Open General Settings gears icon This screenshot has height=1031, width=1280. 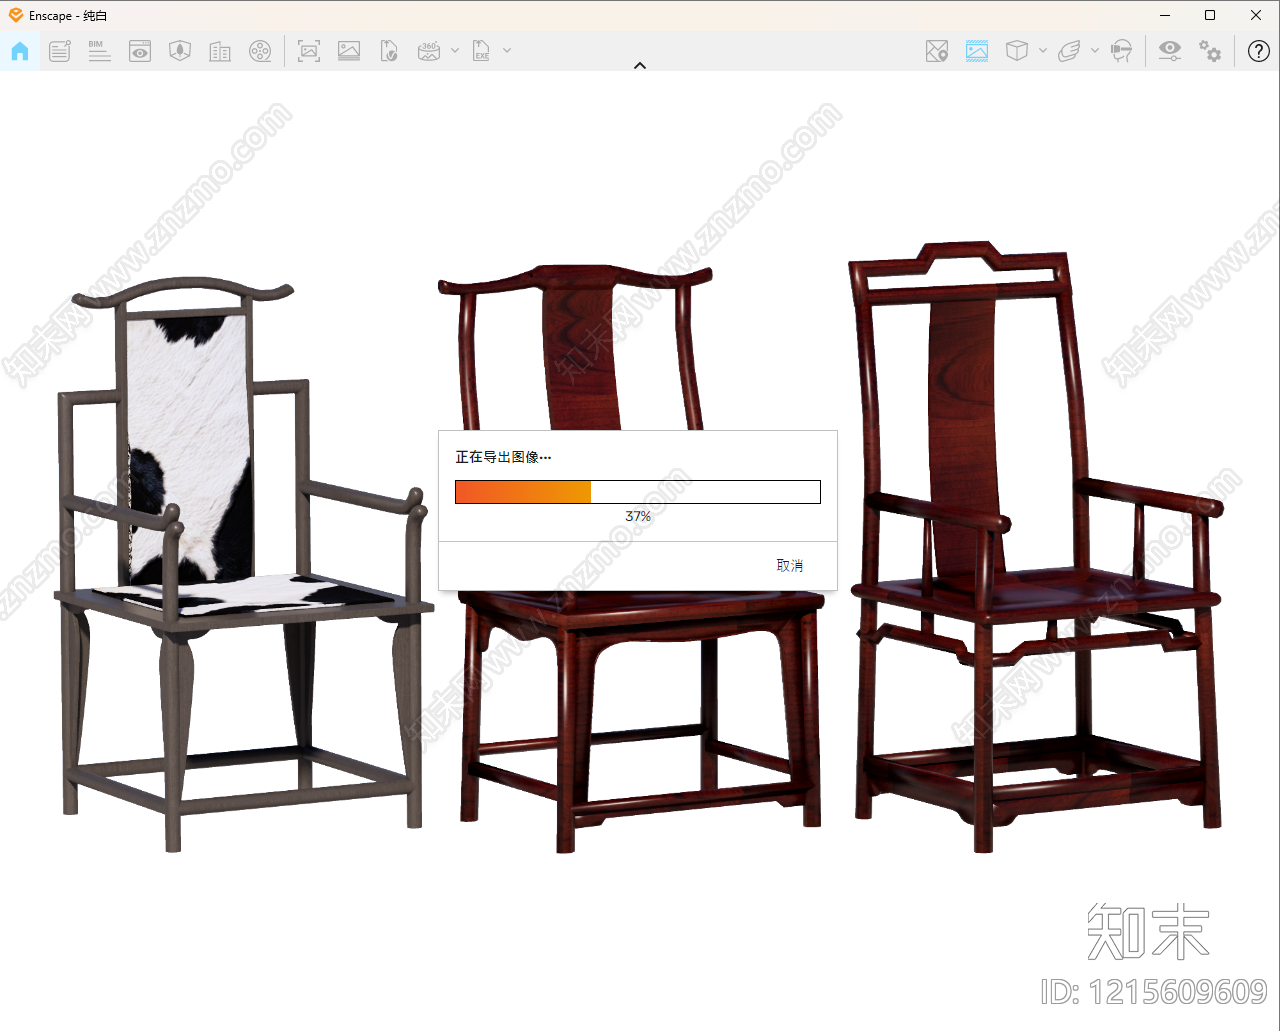coord(1210,51)
